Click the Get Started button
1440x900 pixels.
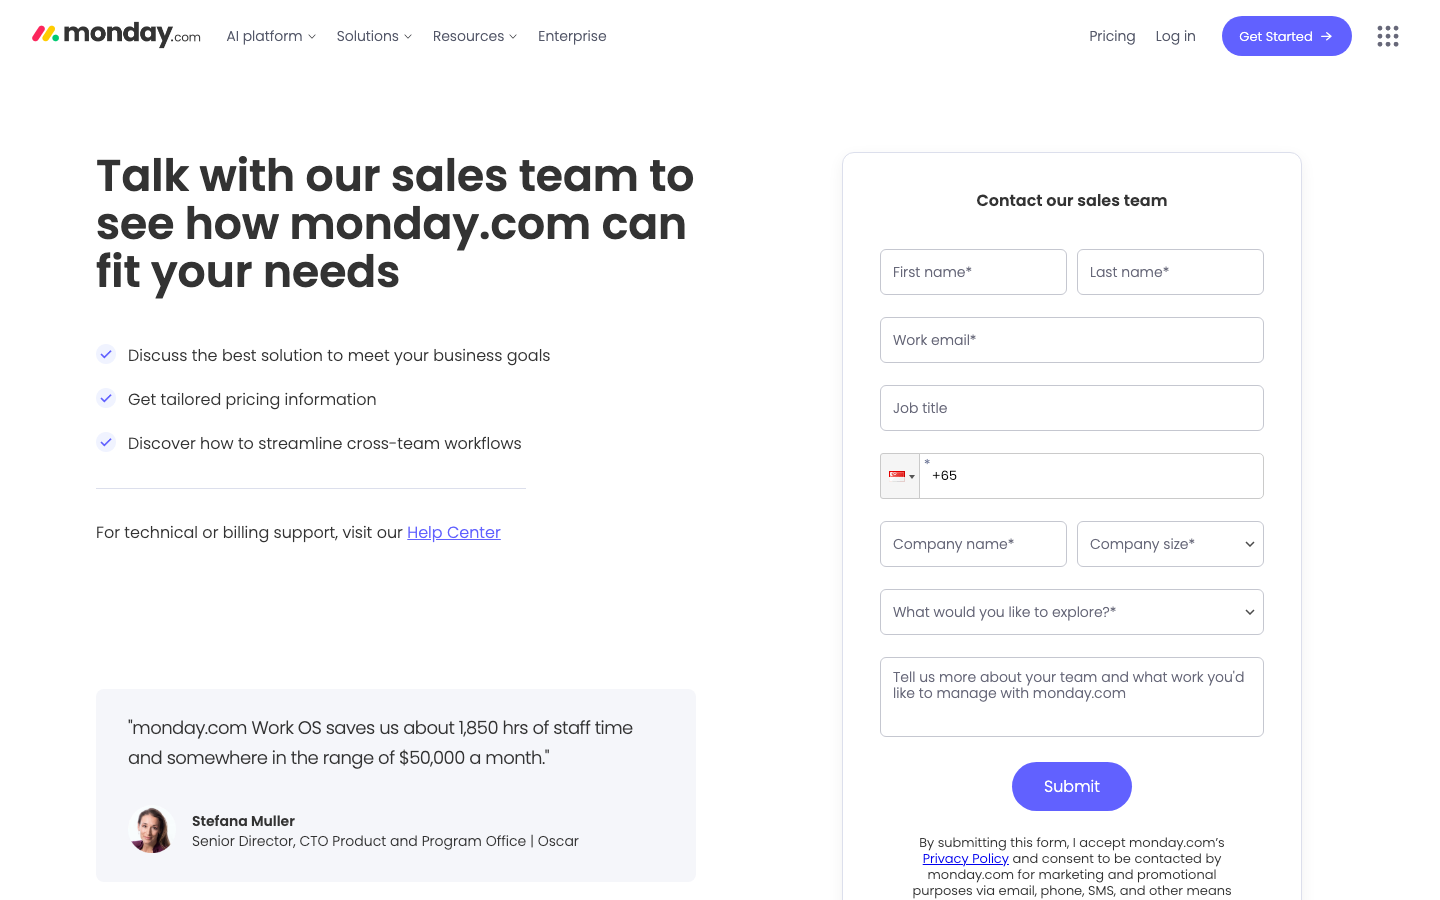point(1286,36)
